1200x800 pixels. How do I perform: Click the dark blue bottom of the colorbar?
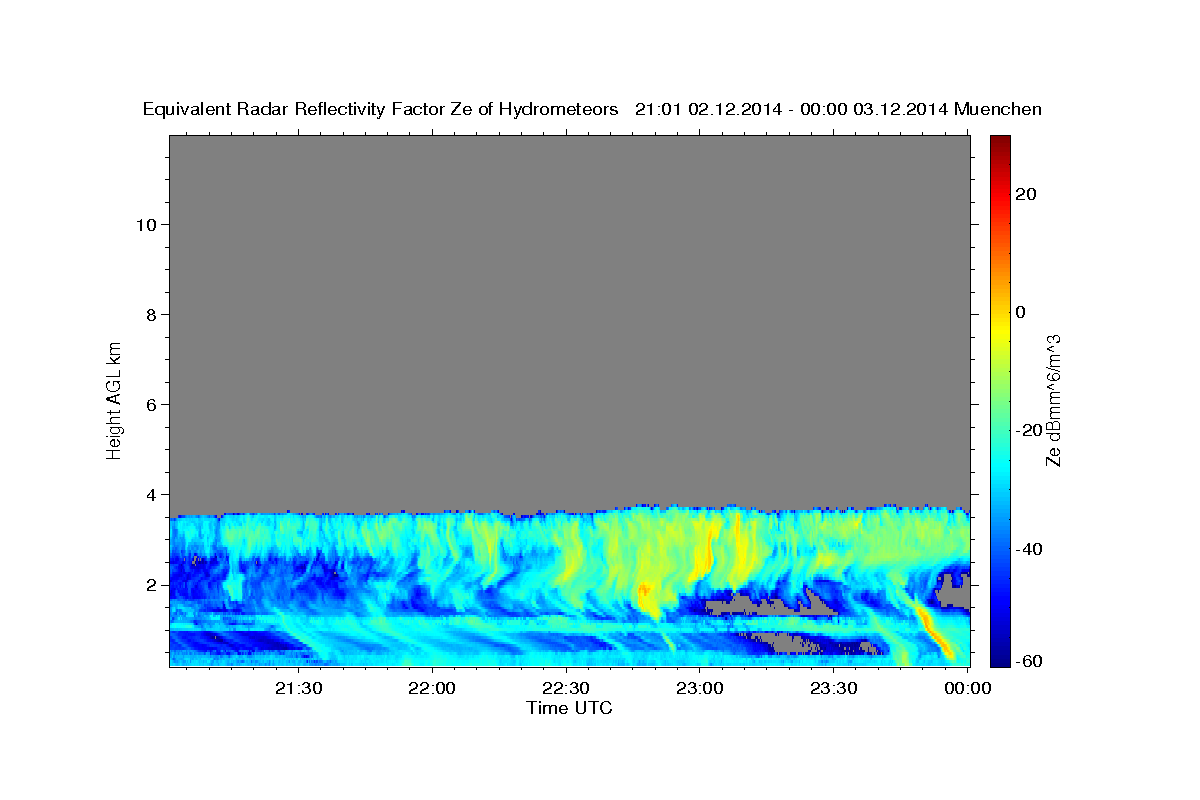pos(1000,655)
